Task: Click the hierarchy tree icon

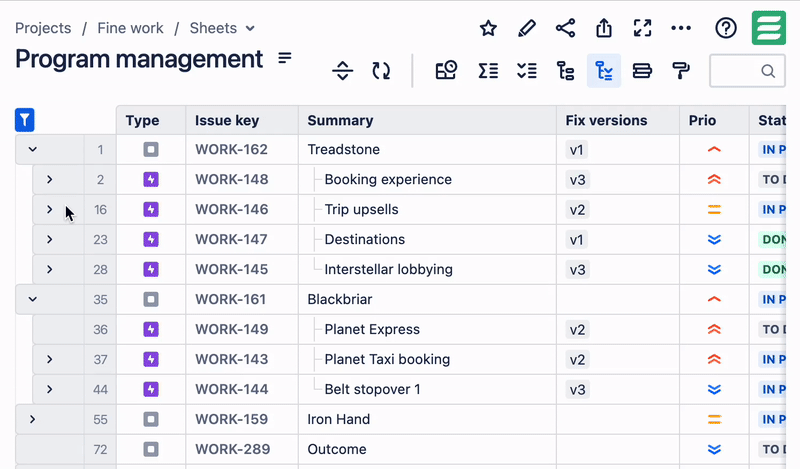Action: (565, 70)
